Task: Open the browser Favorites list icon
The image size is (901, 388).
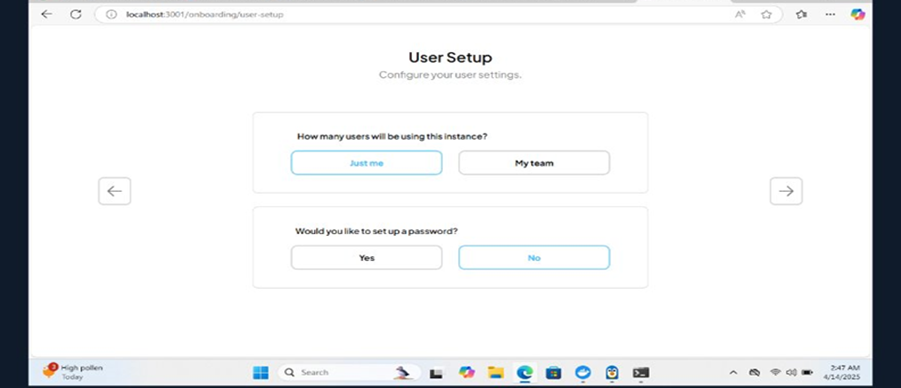Action: click(x=802, y=14)
